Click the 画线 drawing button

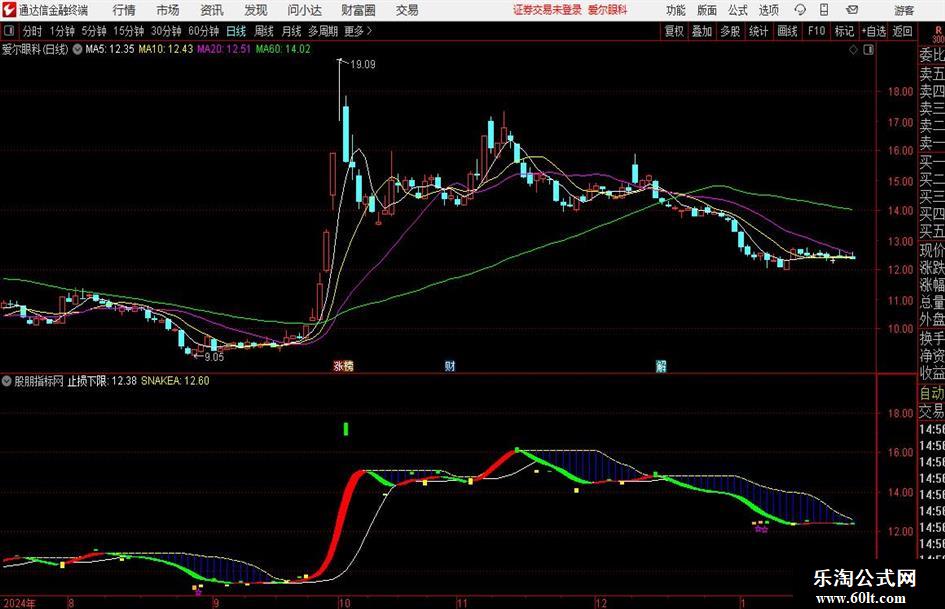(x=787, y=31)
